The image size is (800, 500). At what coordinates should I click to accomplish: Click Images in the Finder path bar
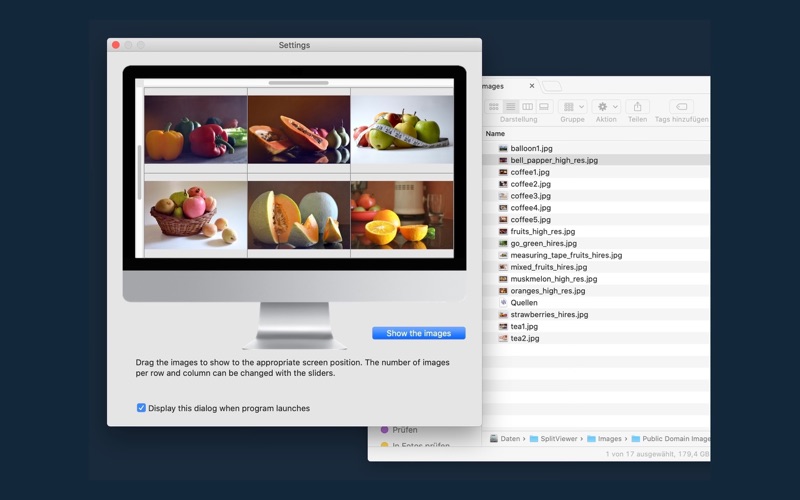tap(605, 438)
